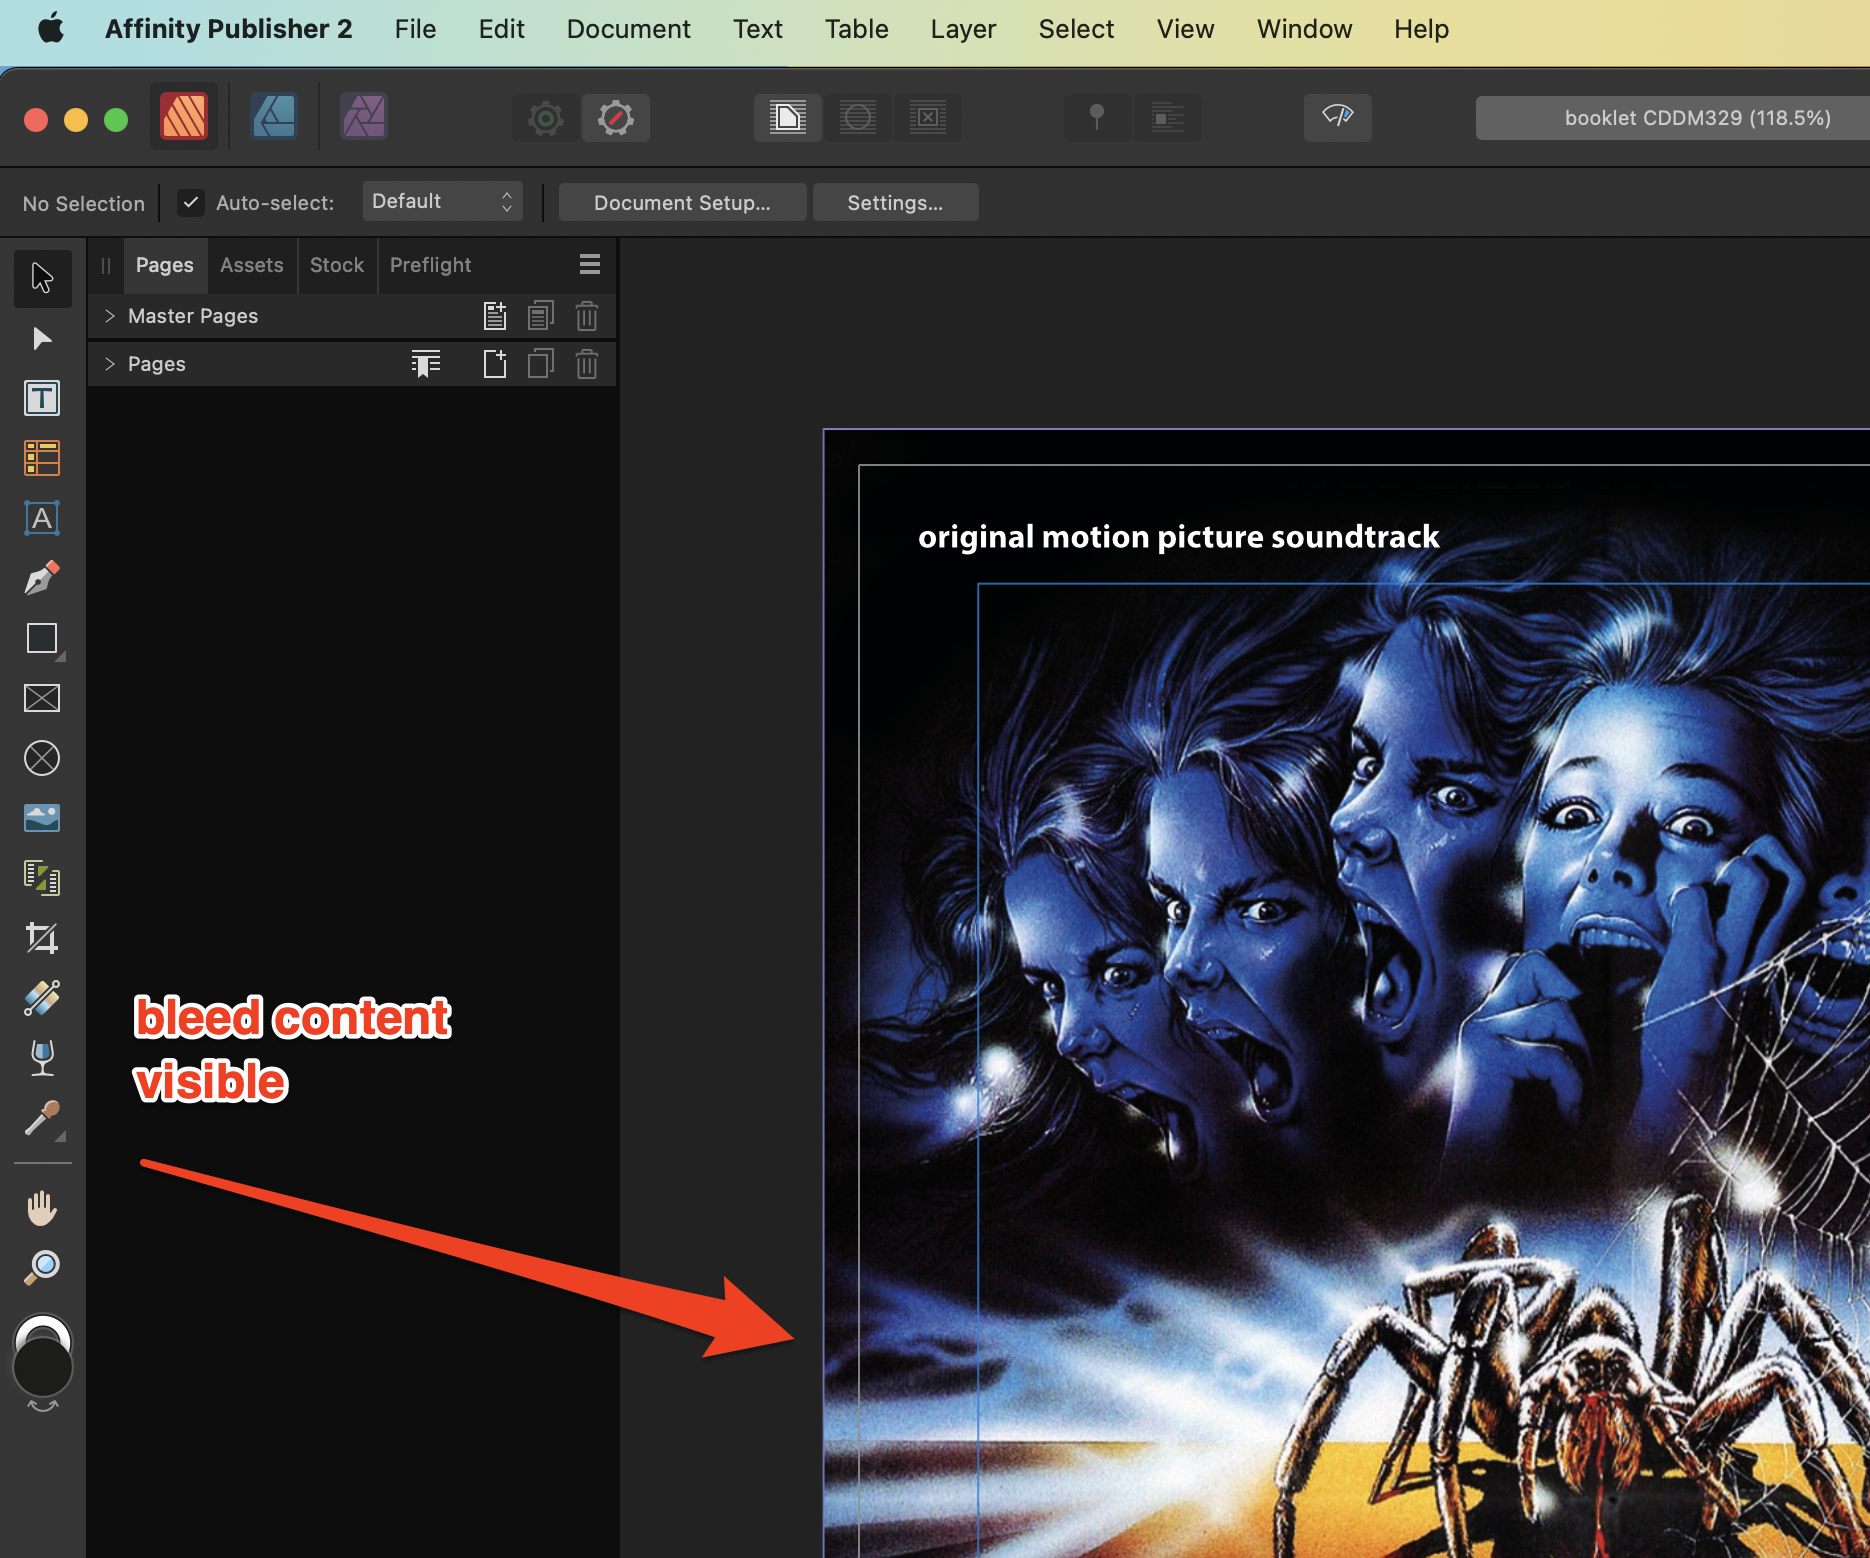Click the speech bubble toolbar icon
The height and width of the screenshot is (1558, 1870).
click(1338, 118)
